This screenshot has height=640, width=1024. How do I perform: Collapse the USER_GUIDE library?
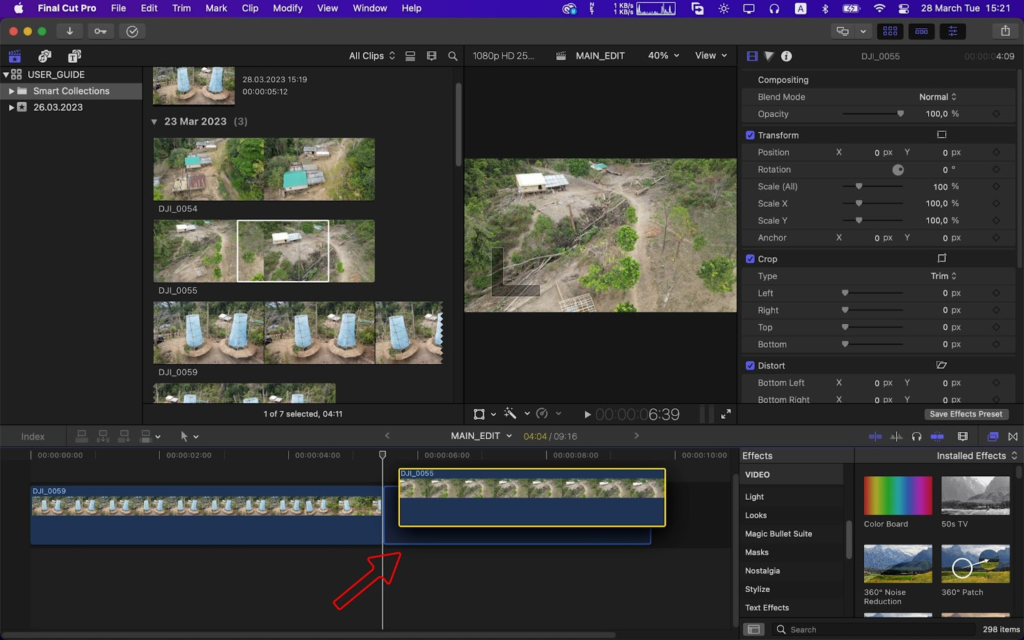click(6, 74)
